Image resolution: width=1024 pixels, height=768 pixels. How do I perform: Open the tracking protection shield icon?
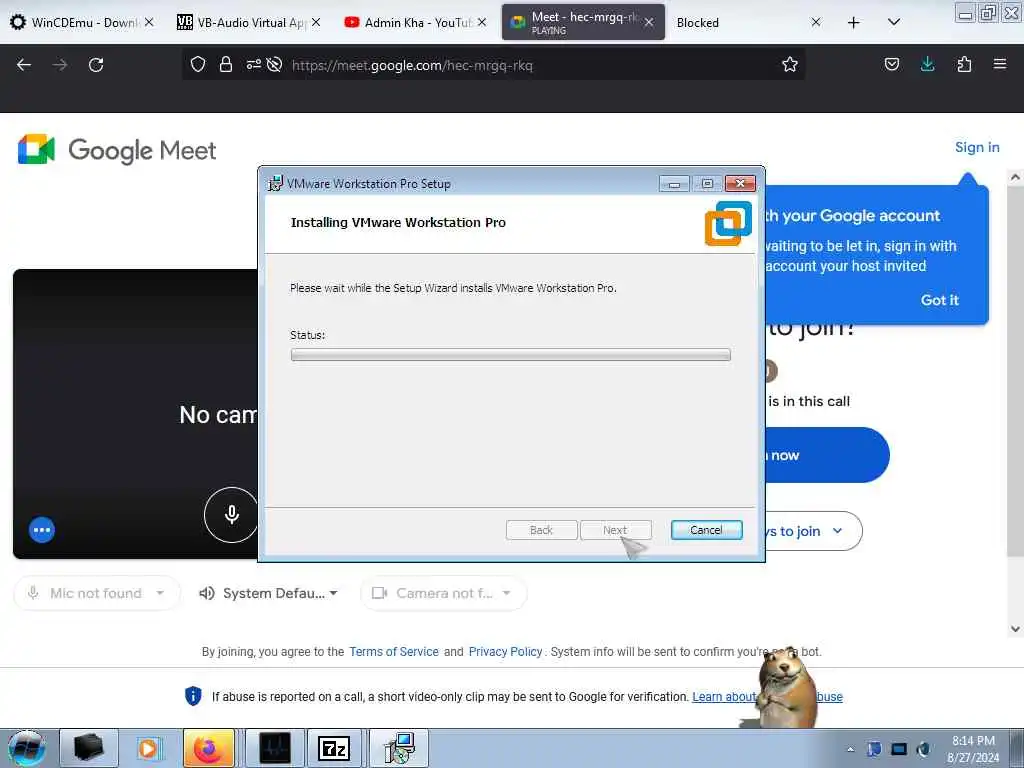tap(198, 65)
